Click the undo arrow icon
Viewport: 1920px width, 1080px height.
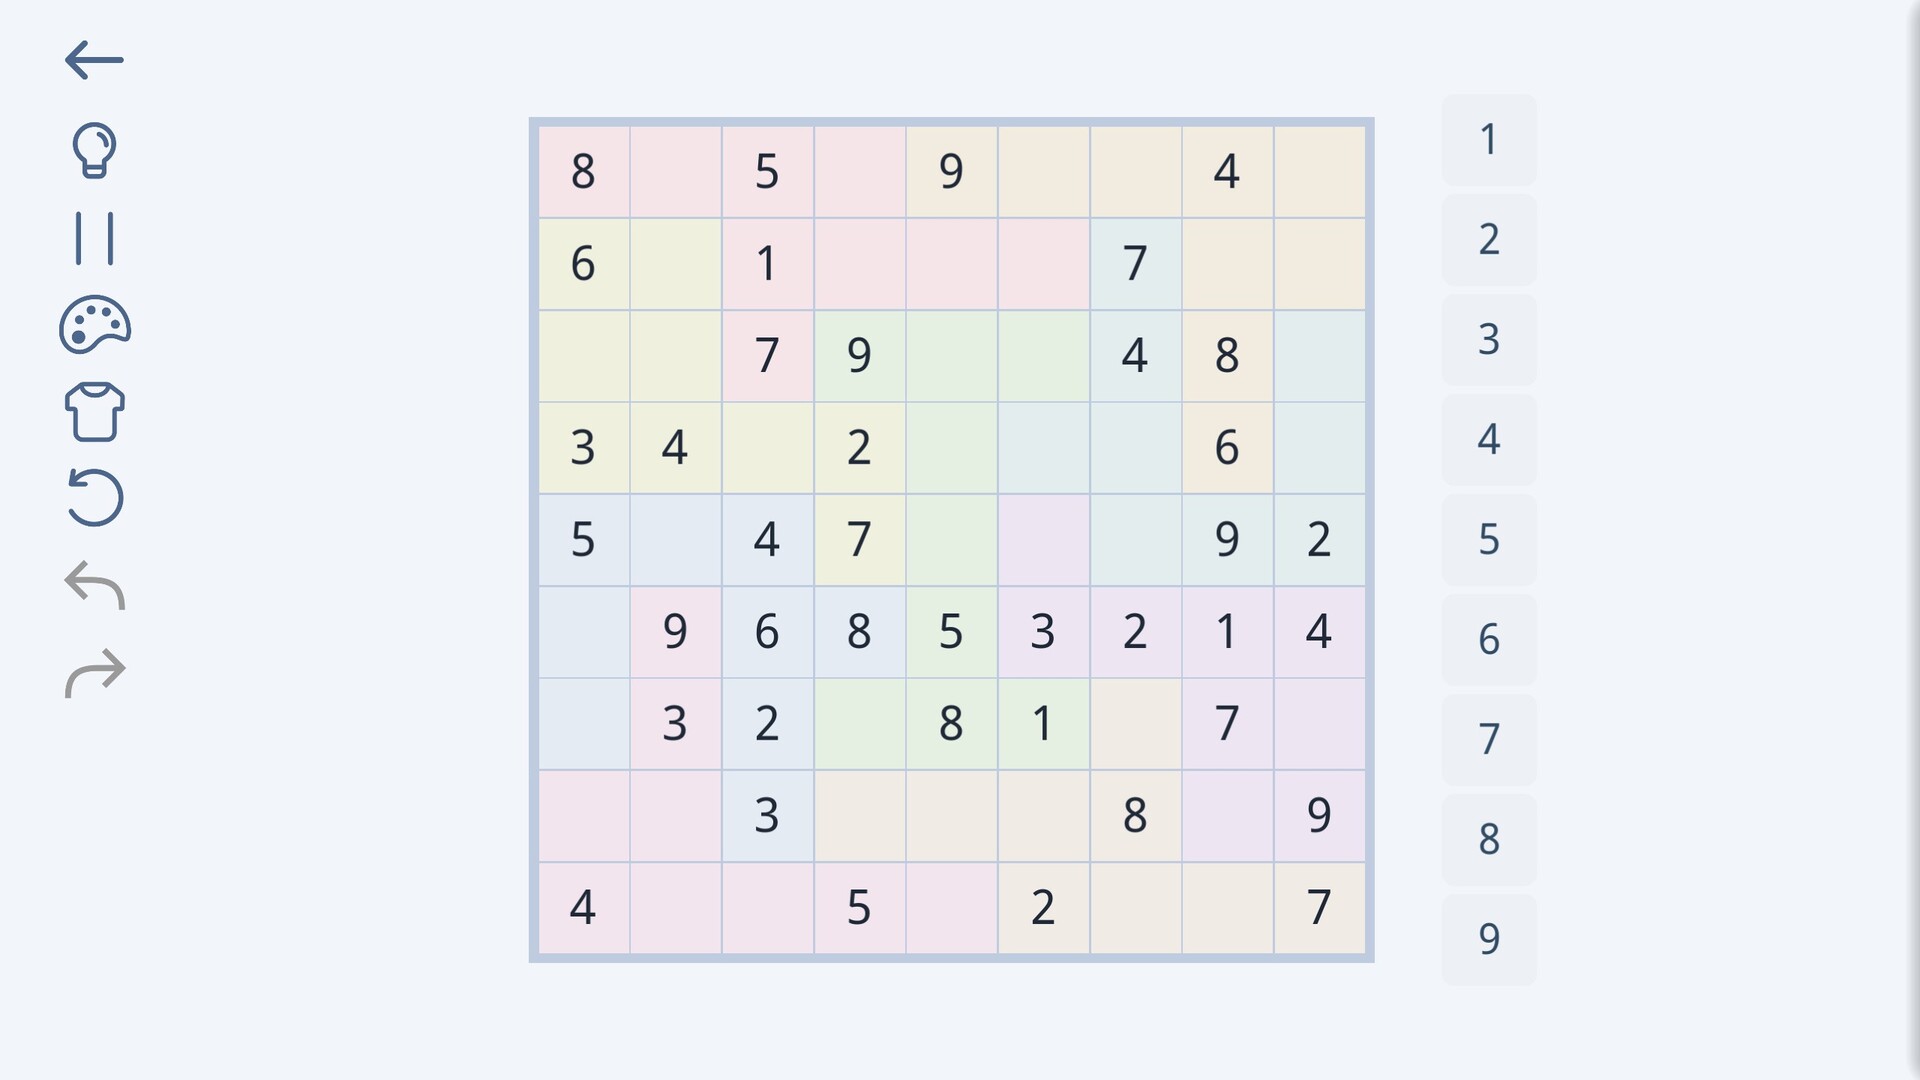(x=94, y=585)
